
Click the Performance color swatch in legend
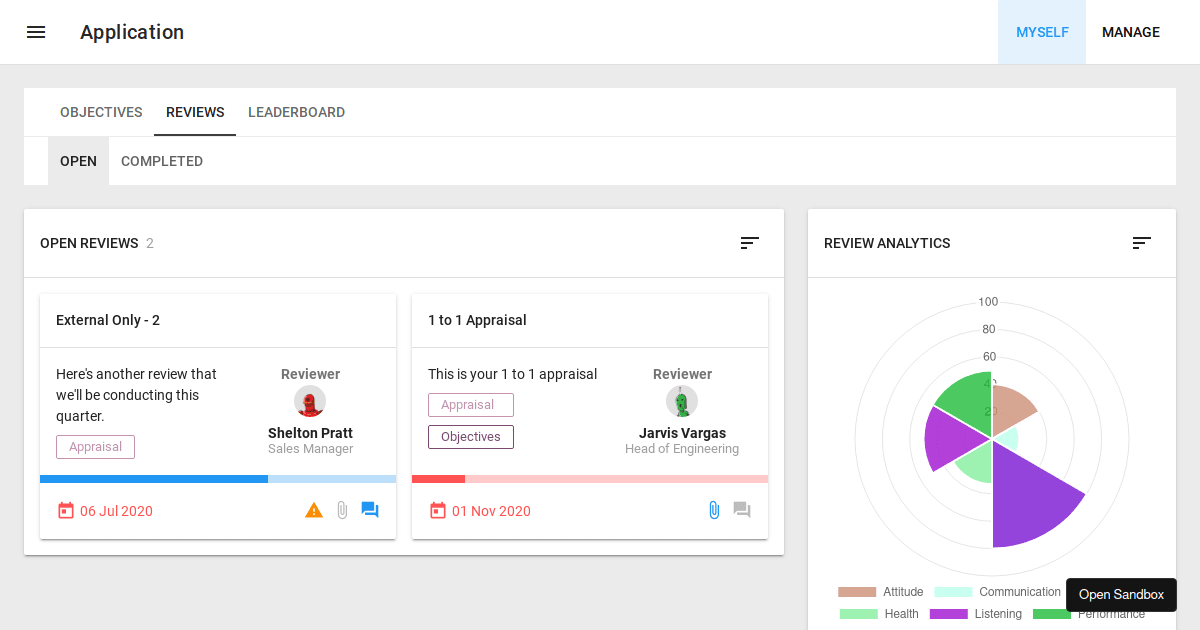click(1051, 613)
